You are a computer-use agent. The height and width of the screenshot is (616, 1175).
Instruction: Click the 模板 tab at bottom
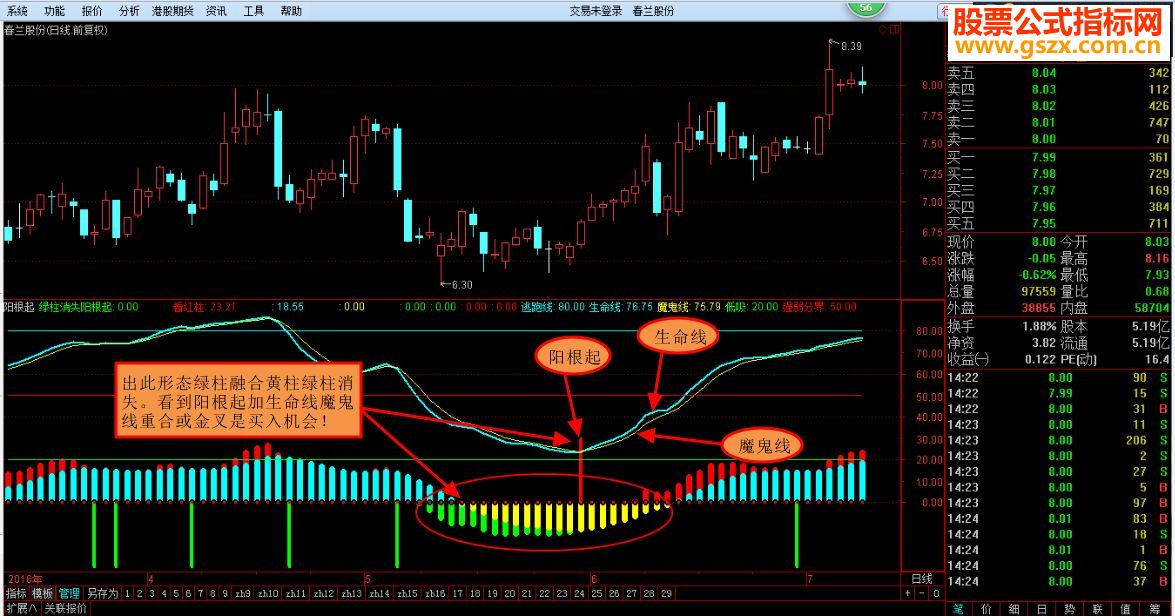42,593
